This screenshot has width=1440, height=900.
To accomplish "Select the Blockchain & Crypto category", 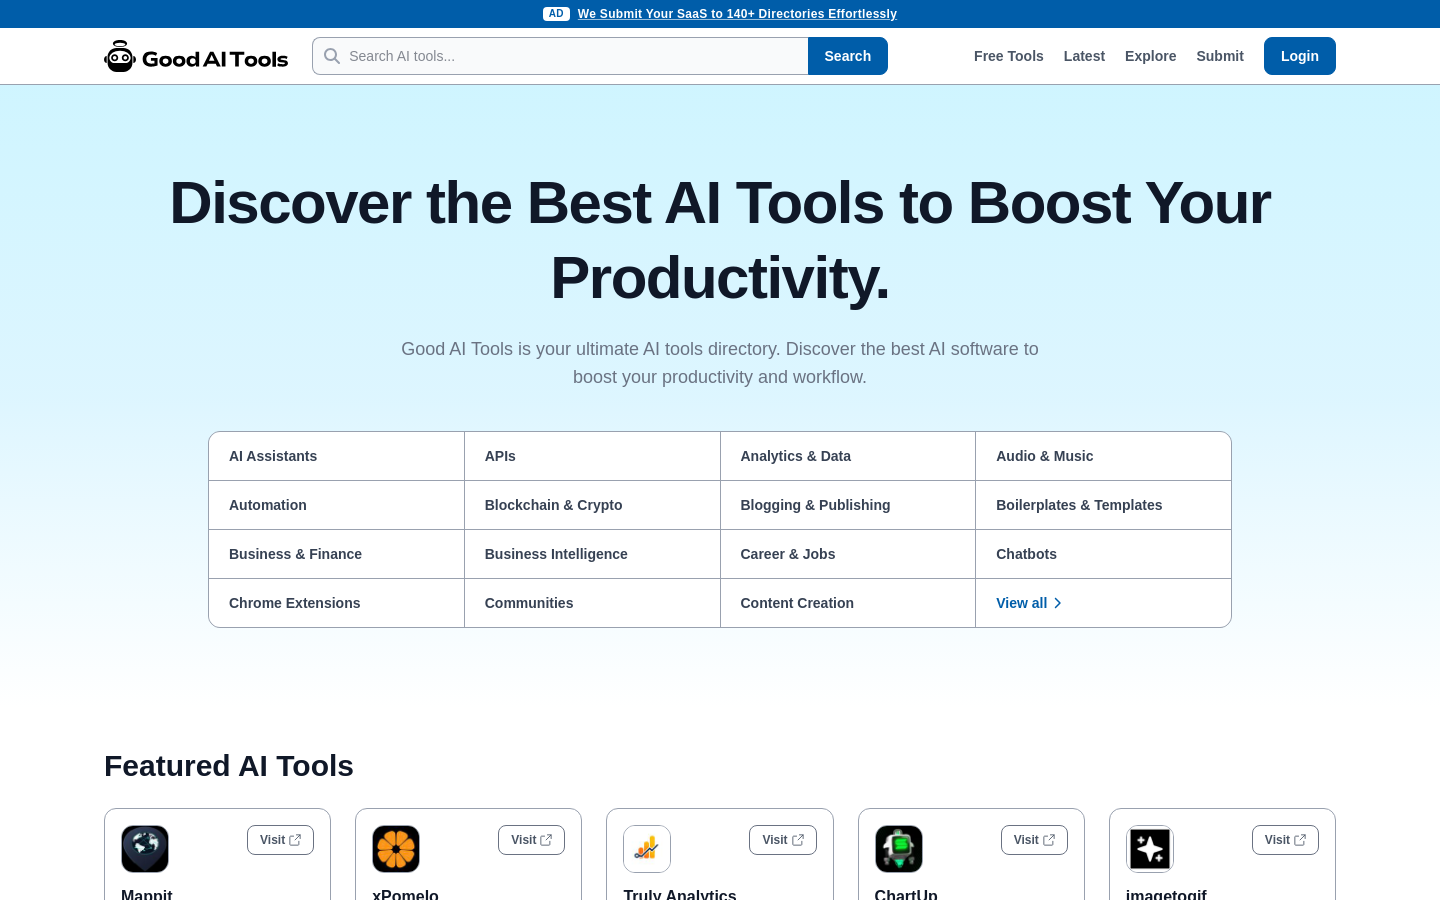I will point(592,505).
